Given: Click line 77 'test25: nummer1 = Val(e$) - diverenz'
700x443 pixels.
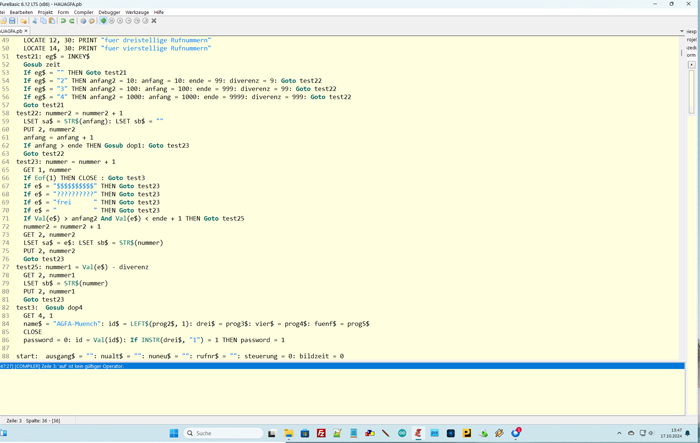Looking at the screenshot, I should (83, 267).
